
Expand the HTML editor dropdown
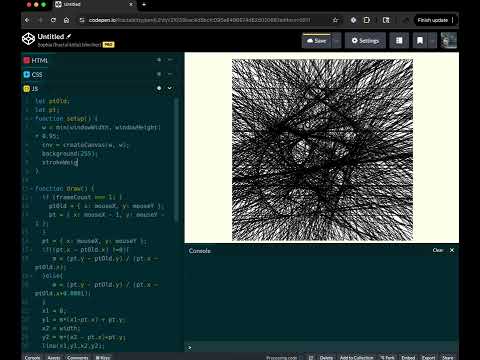coord(170,60)
